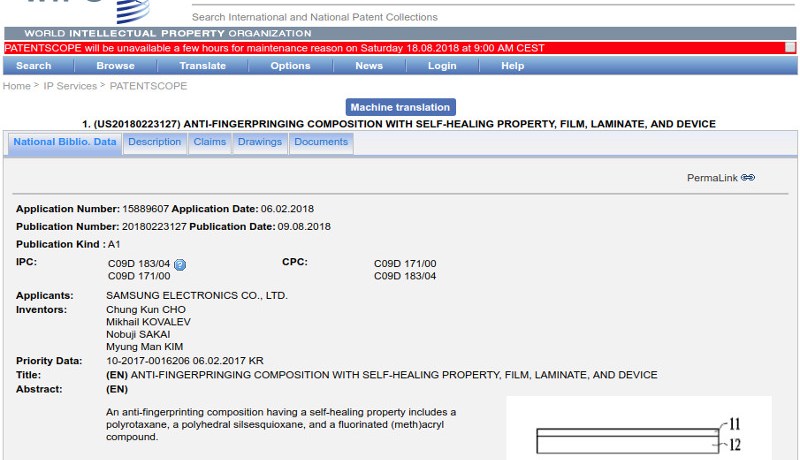Open the Drawings tab

260,142
